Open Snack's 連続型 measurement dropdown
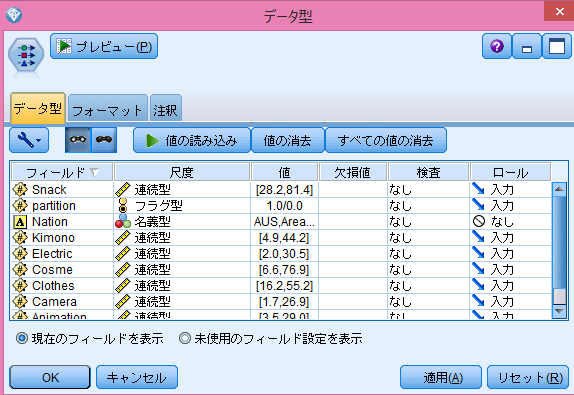The image size is (574, 395). (x=182, y=190)
